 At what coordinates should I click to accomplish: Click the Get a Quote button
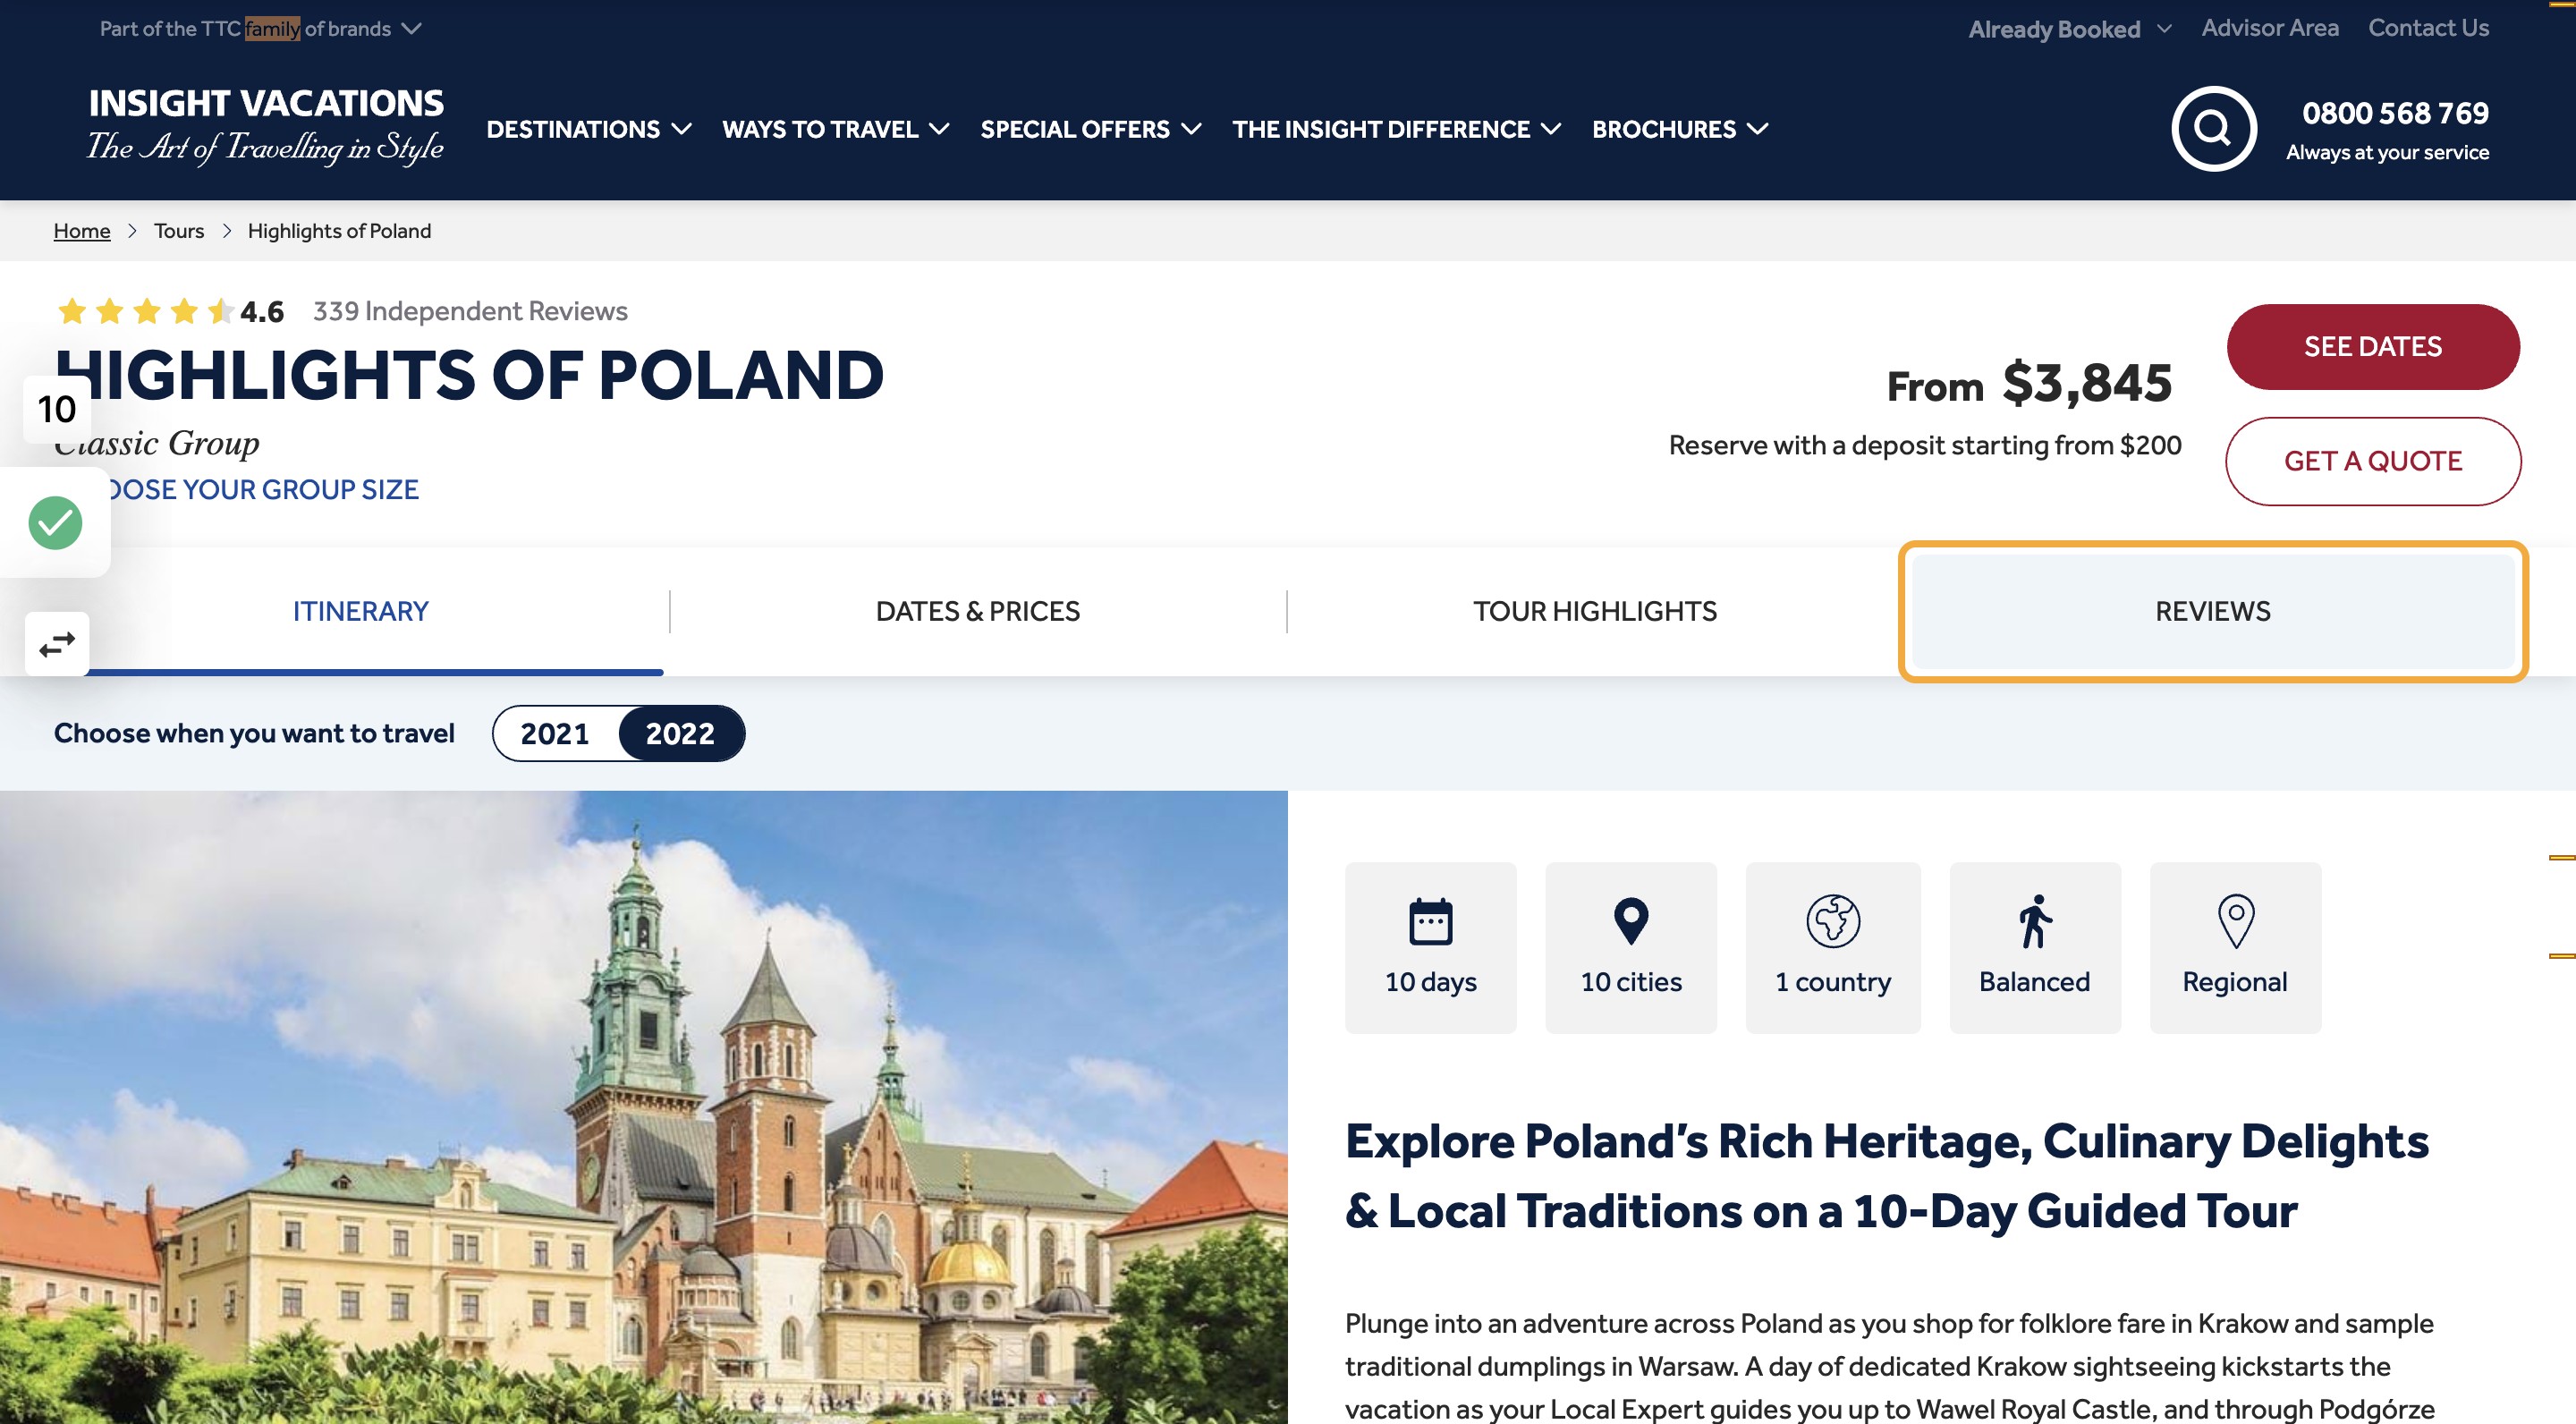click(2372, 461)
